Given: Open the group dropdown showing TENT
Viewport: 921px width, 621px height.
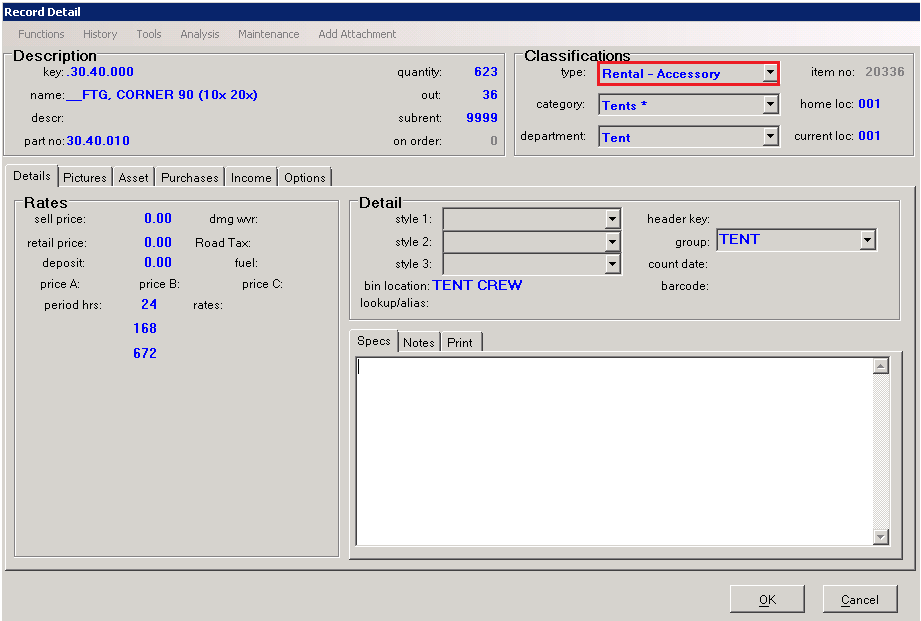Looking at the screenshot, I should 867,240.
